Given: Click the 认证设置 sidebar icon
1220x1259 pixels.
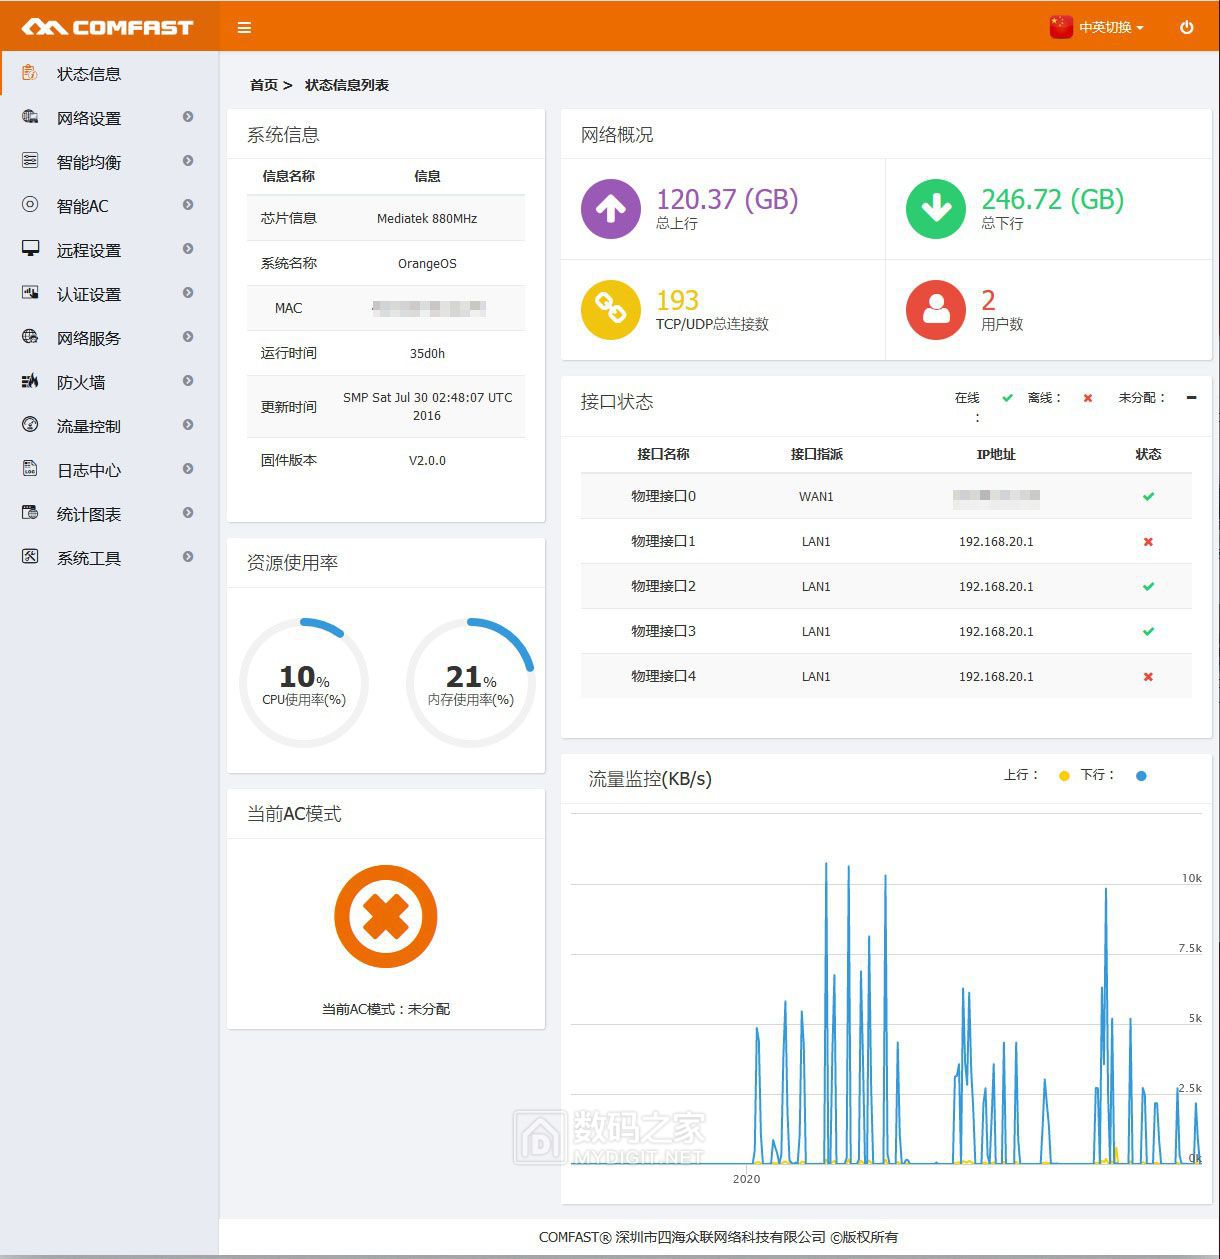Looking at the screenshot, I should click(30, 292).
